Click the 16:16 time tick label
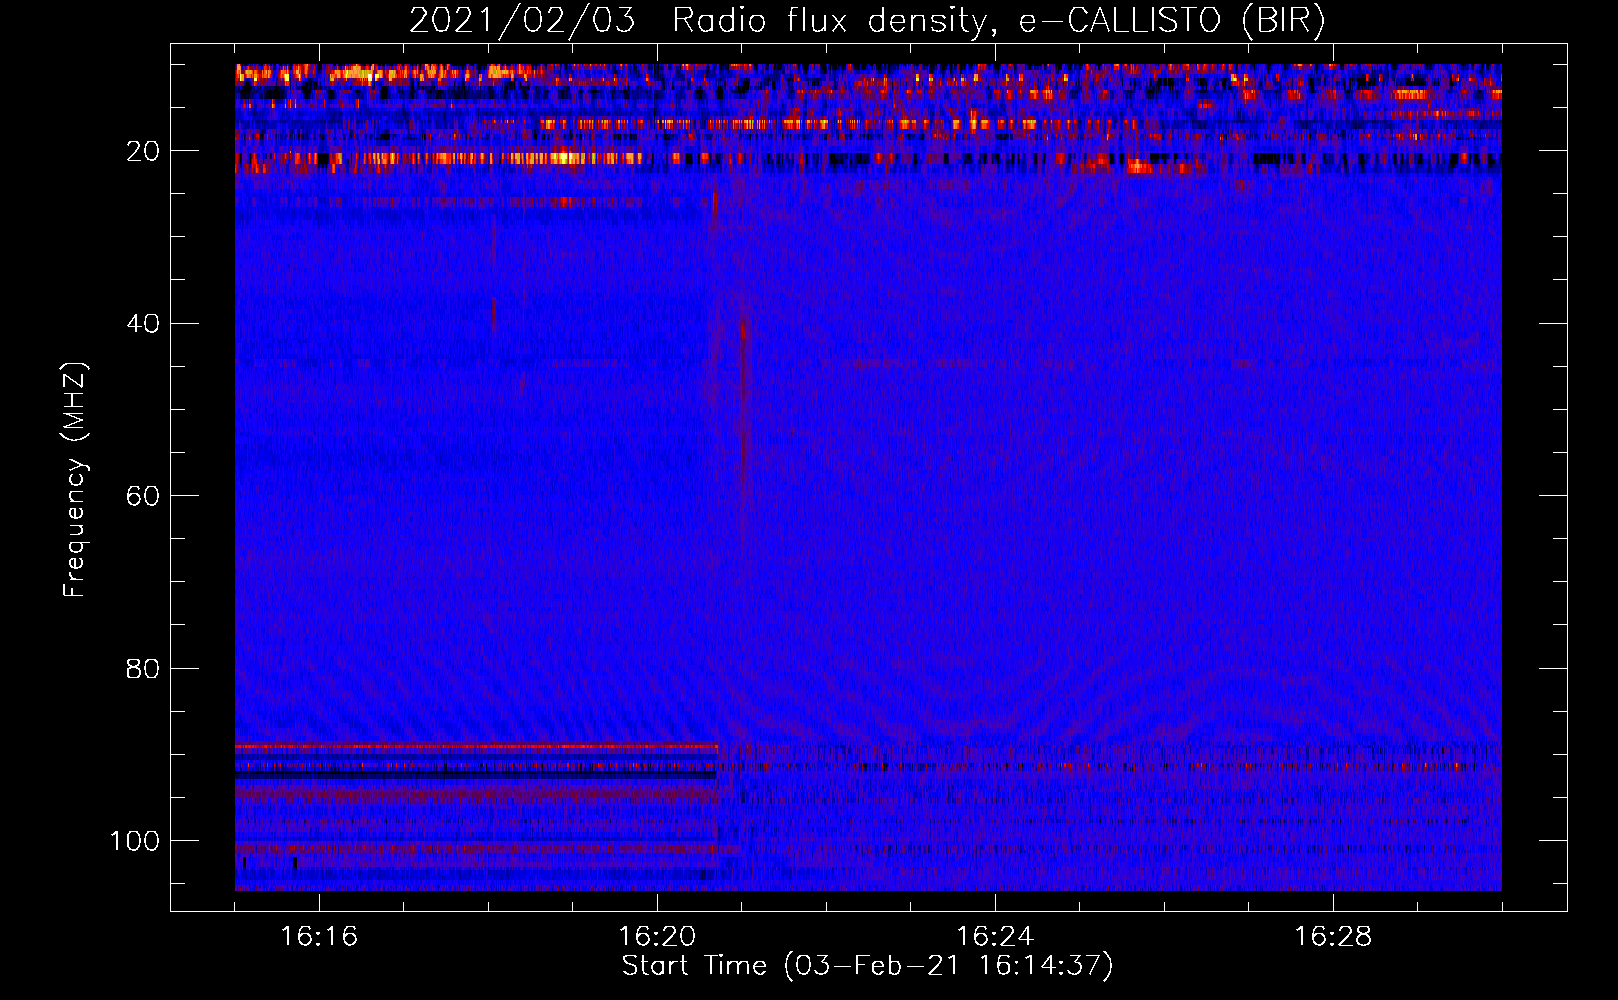 click(319, 937)
